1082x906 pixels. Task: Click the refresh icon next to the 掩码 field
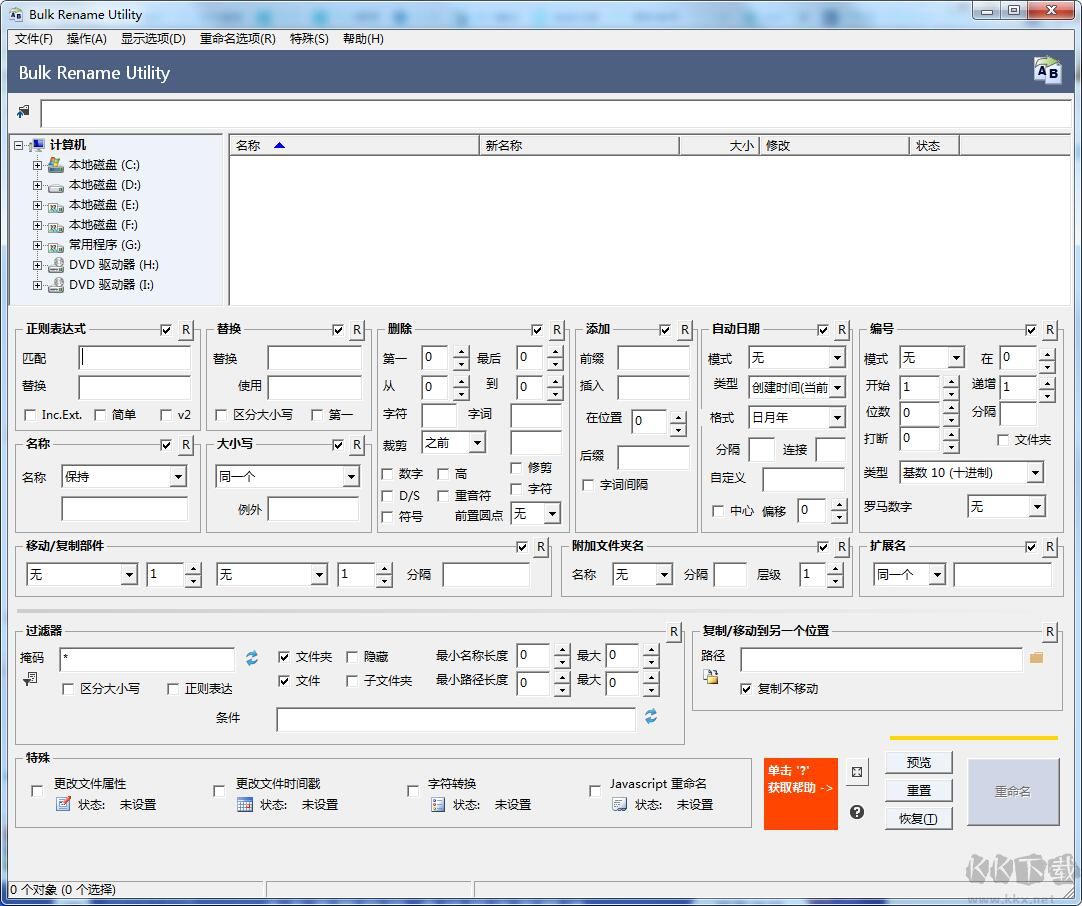252,658
